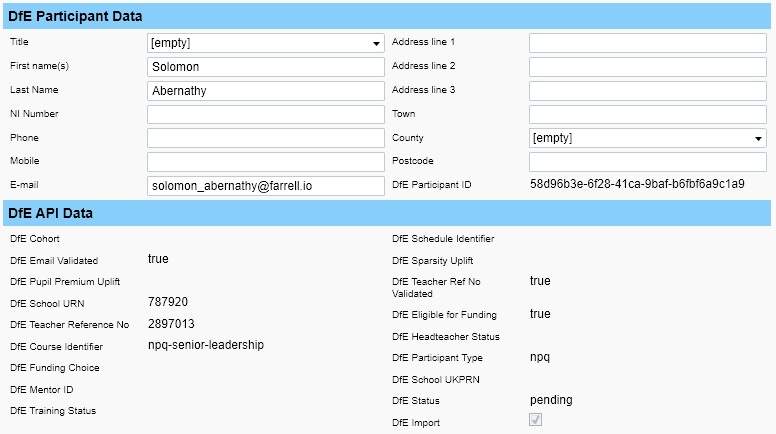Focus the Postcode input field
This screenshot has height=434, width=776.
[647, 162]
